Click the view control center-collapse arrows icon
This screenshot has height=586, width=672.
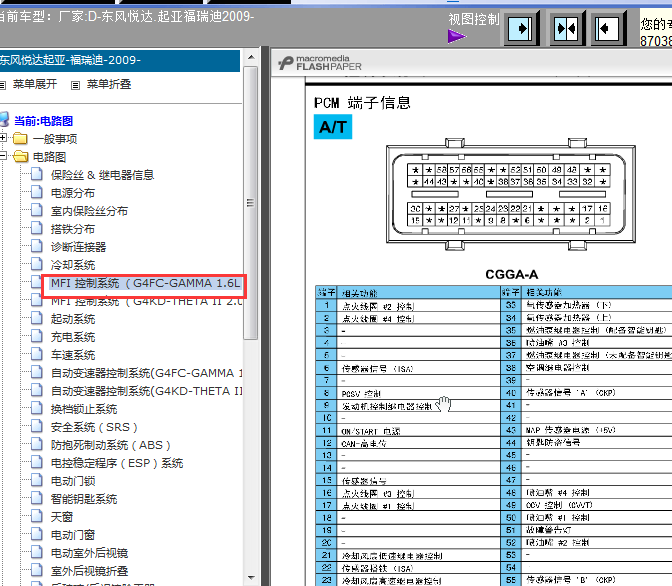(566, 29)
